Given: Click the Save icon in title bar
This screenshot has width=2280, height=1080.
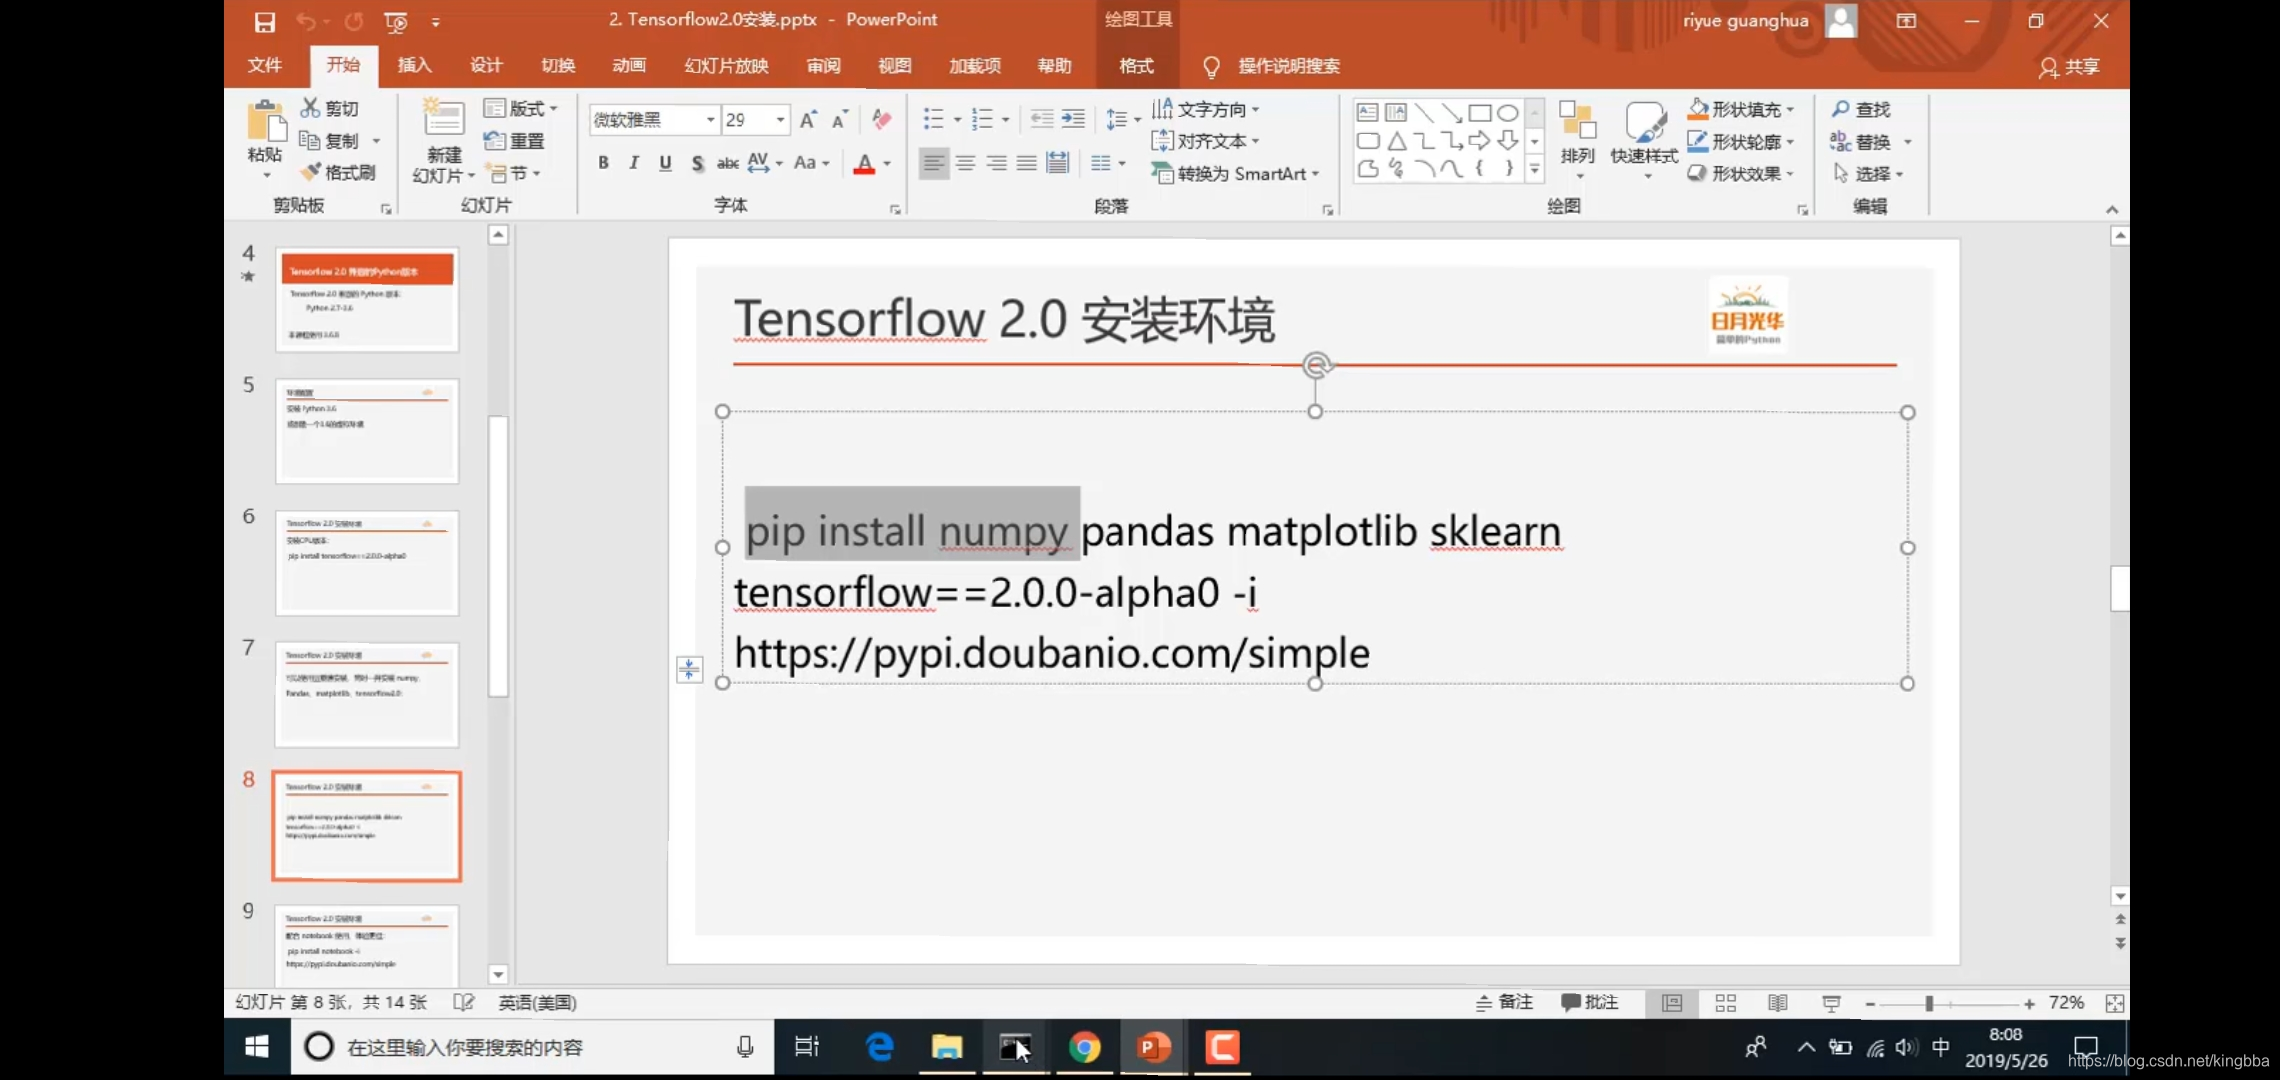Looking at the screenshot, I should (x=264, y=22).
